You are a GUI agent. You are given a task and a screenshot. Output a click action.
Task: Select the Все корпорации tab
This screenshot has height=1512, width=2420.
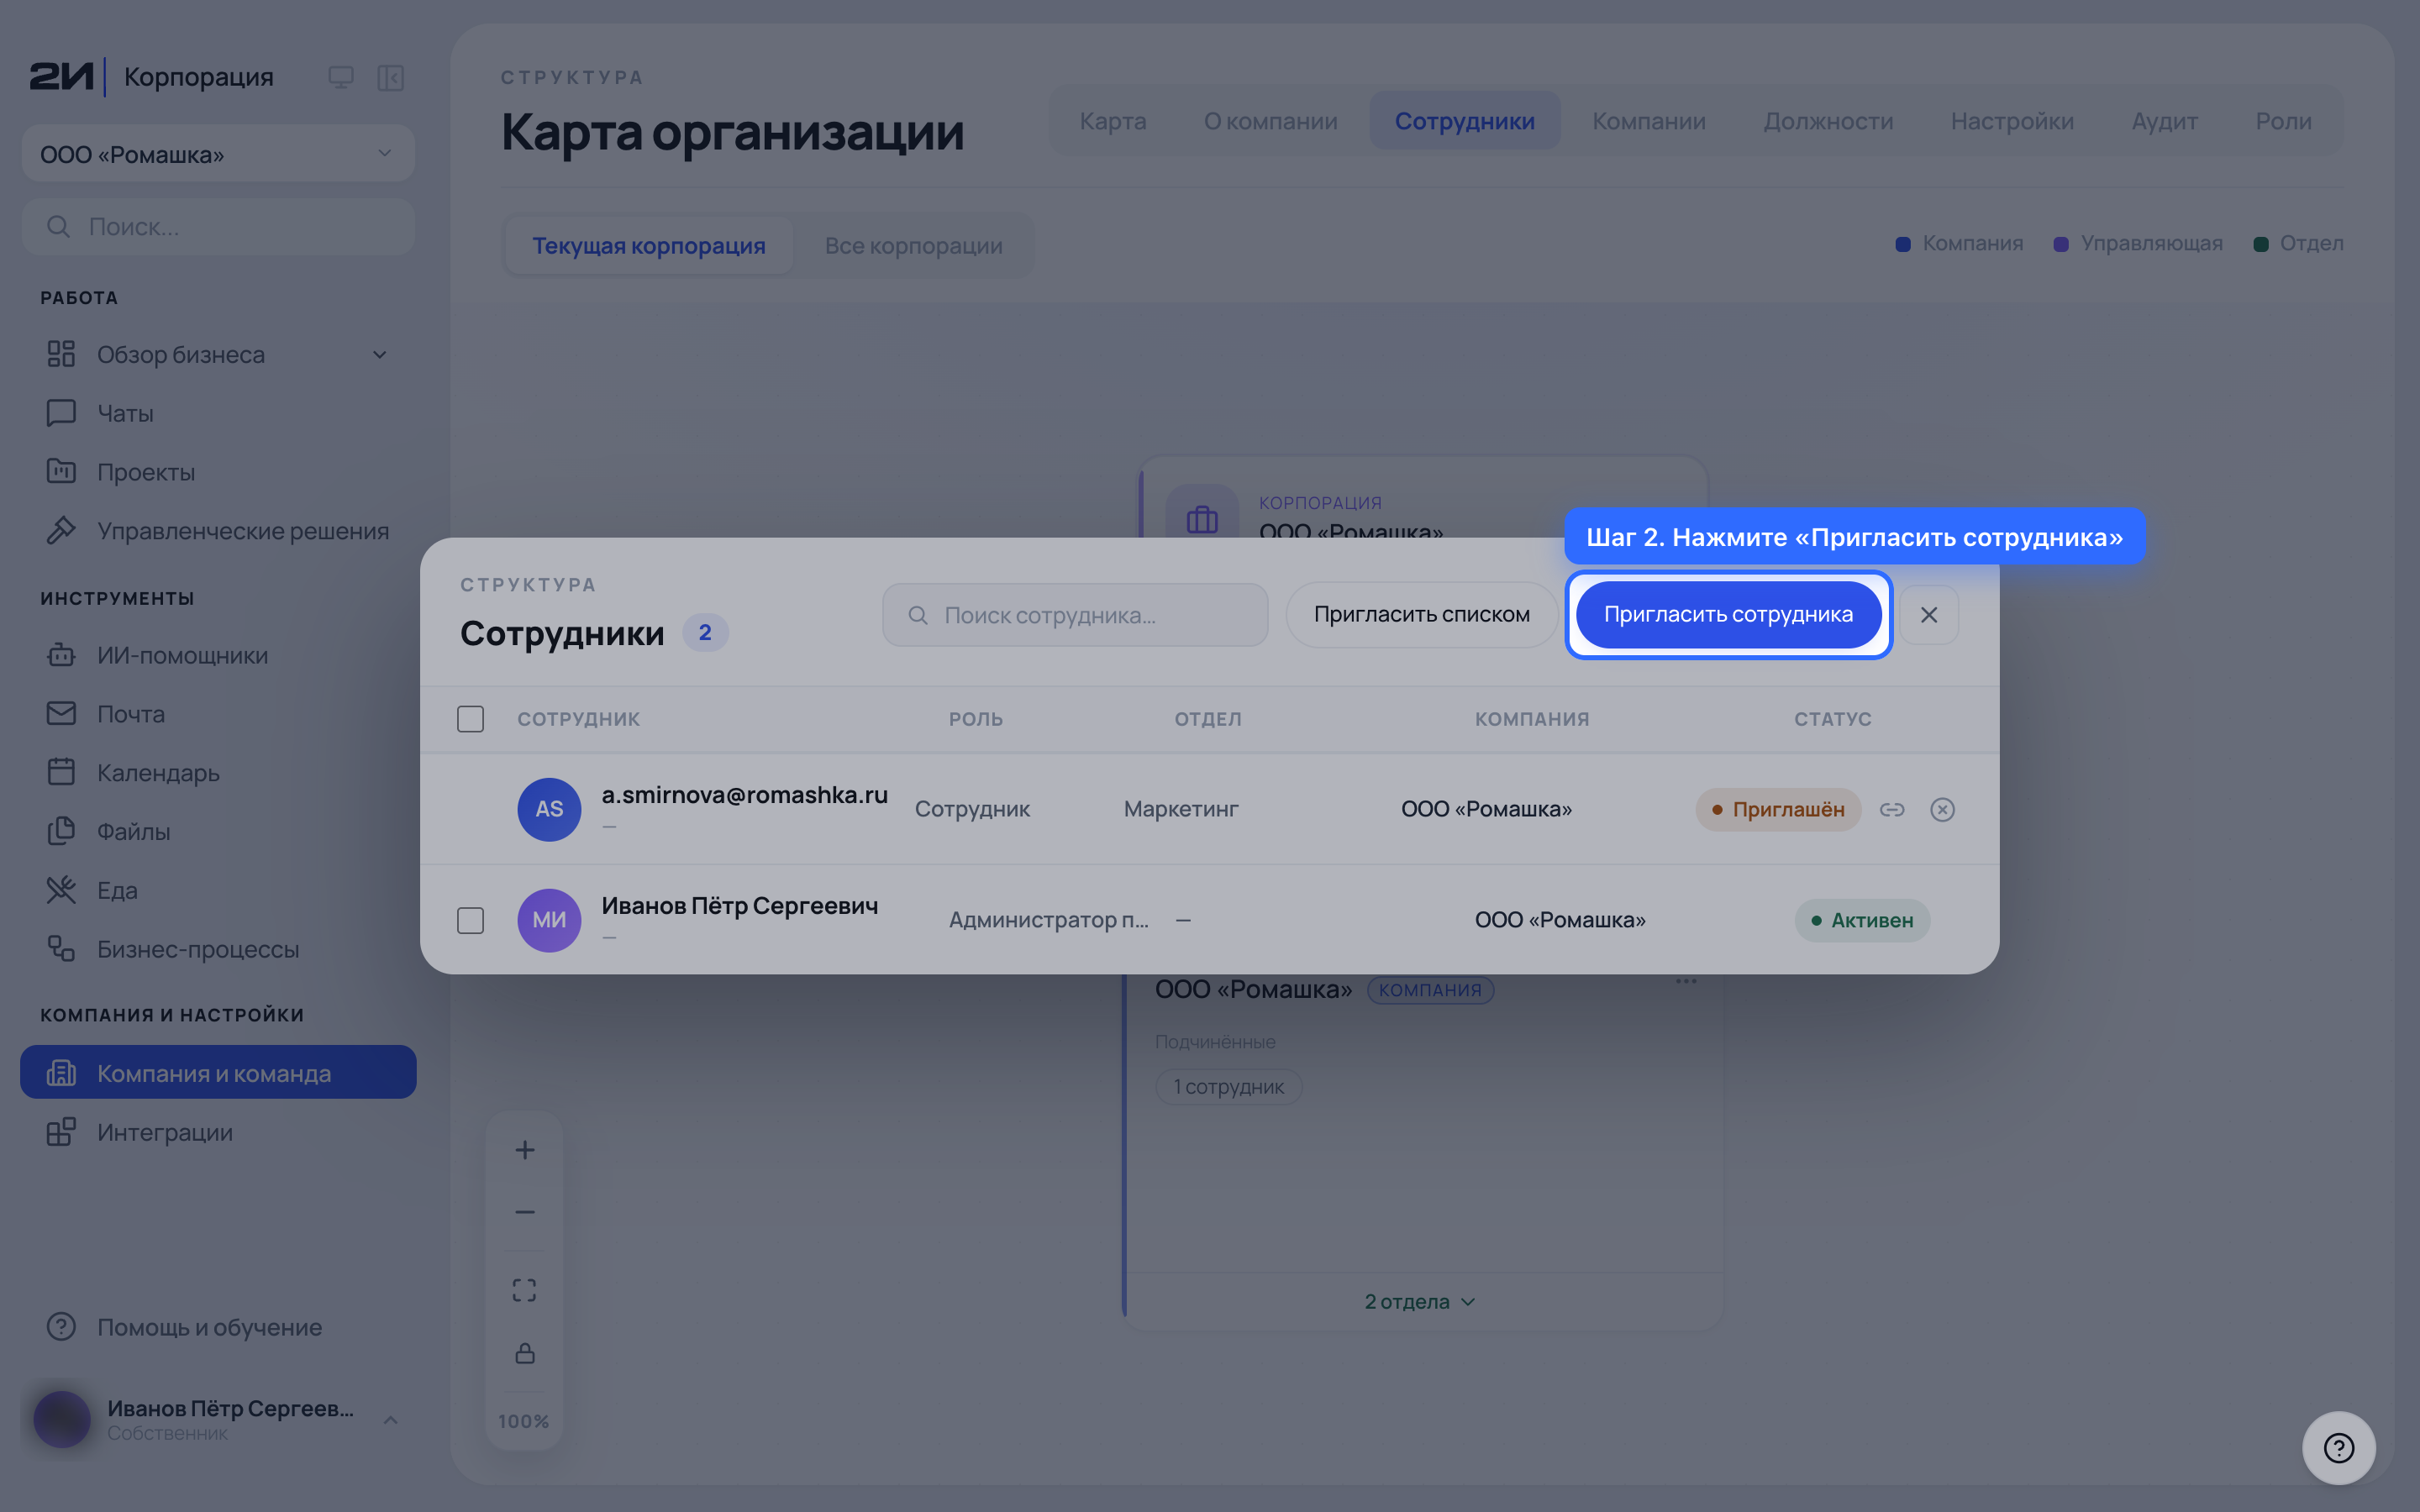(x=913, y=246)
